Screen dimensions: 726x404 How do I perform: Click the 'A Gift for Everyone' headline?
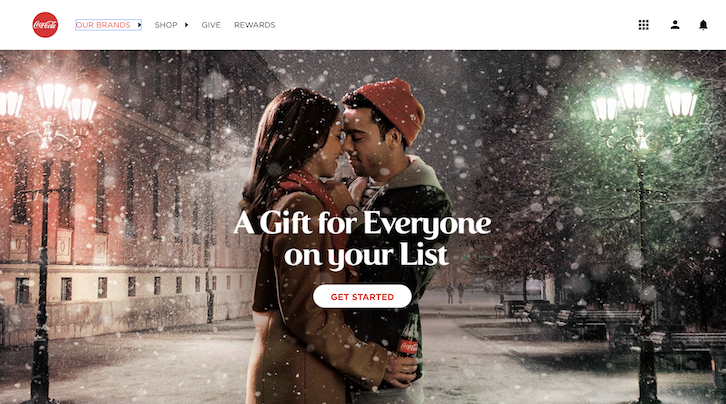[x=363, y=224]
